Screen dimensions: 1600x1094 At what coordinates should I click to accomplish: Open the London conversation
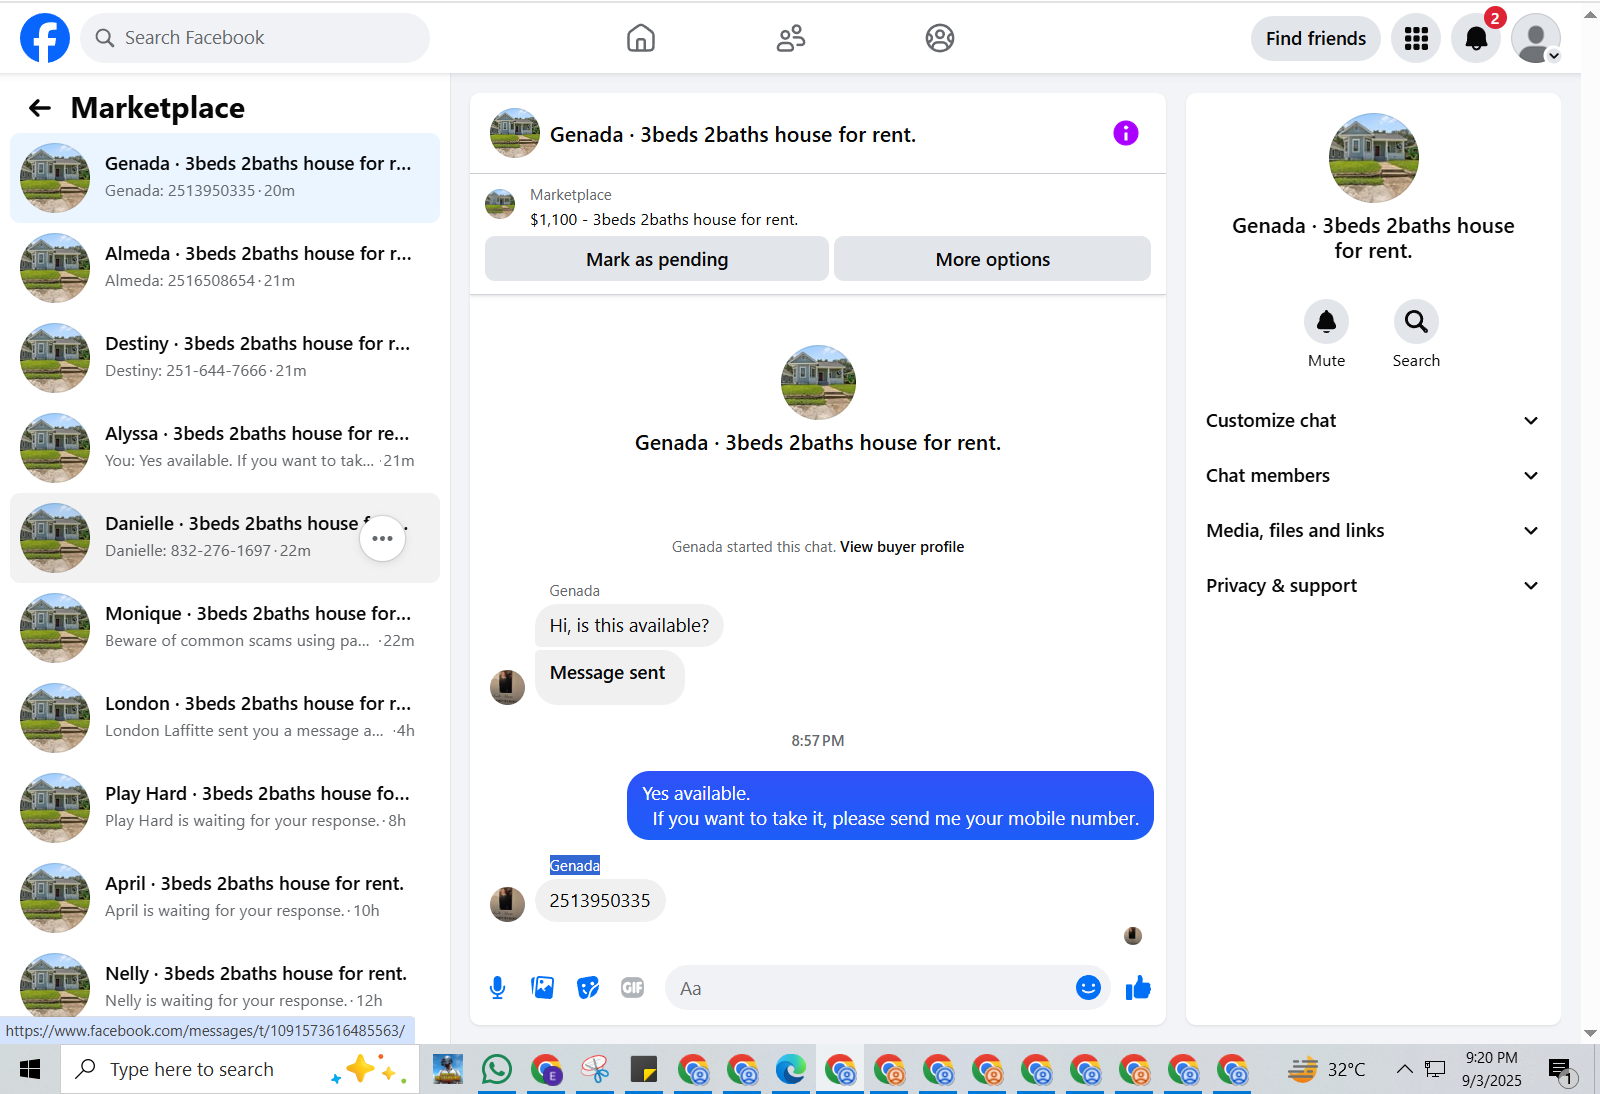coord(225,718)
